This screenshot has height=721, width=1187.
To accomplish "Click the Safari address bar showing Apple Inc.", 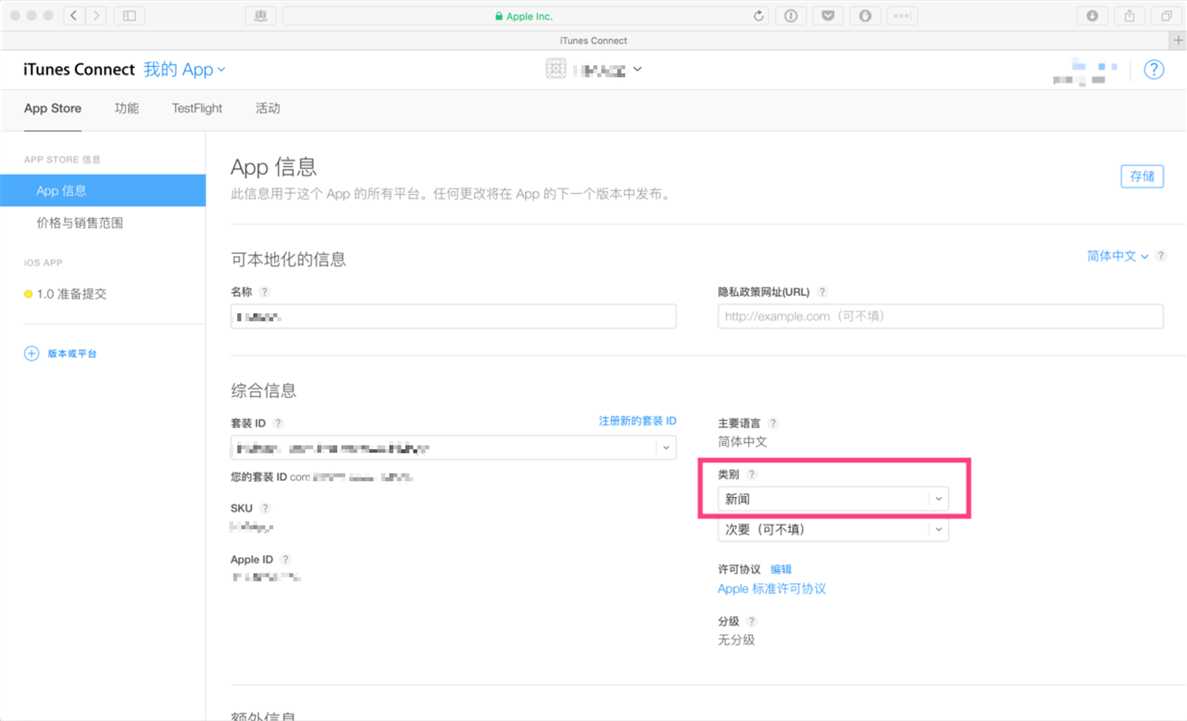I will point(525,15).
